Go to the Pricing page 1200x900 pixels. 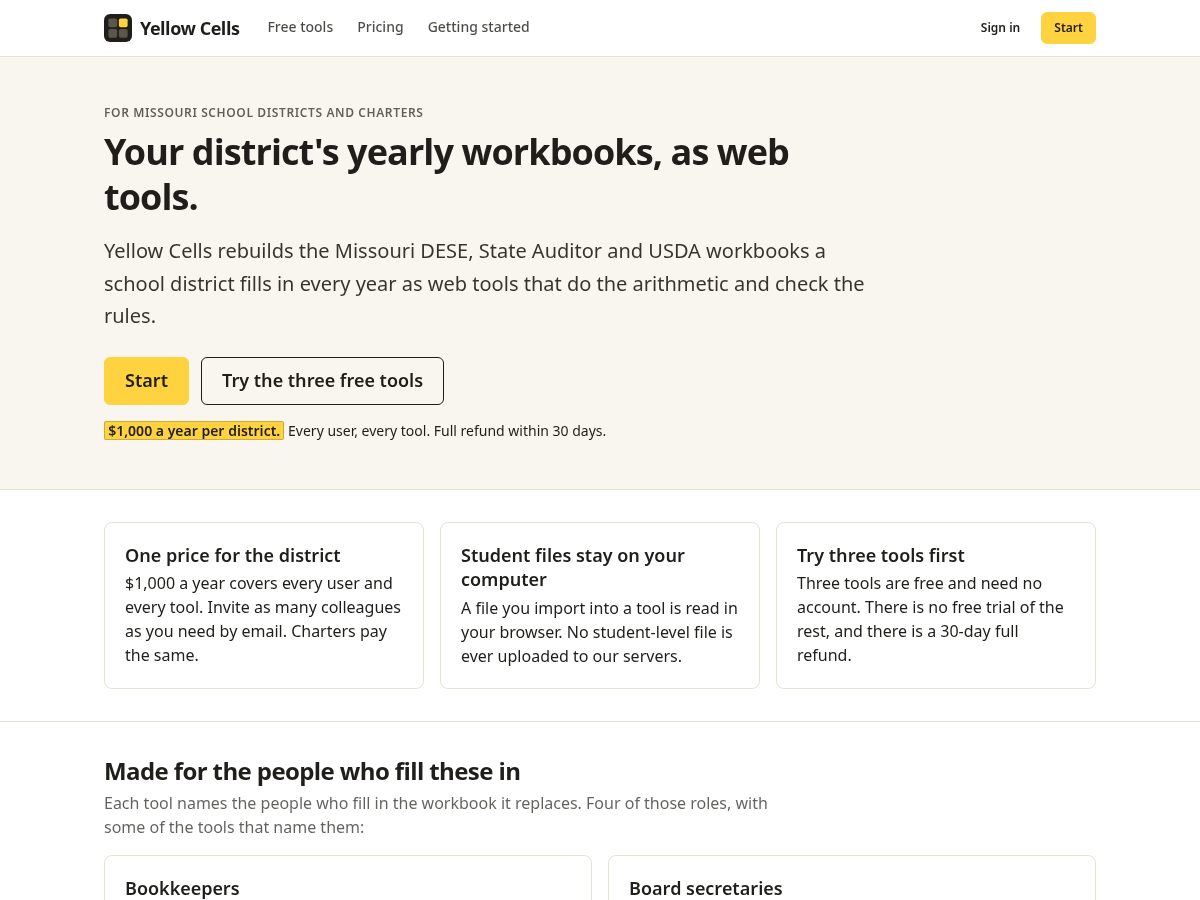coord(380,27)
